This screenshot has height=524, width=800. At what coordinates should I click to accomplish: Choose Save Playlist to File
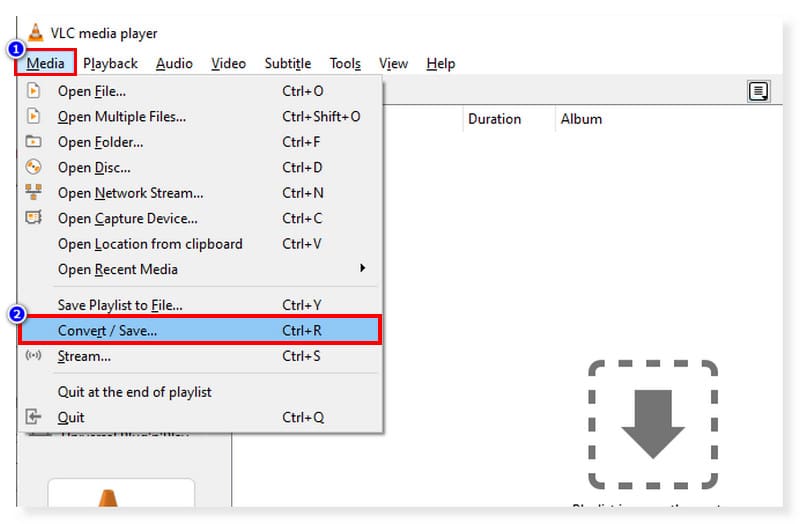click(120, 304)
